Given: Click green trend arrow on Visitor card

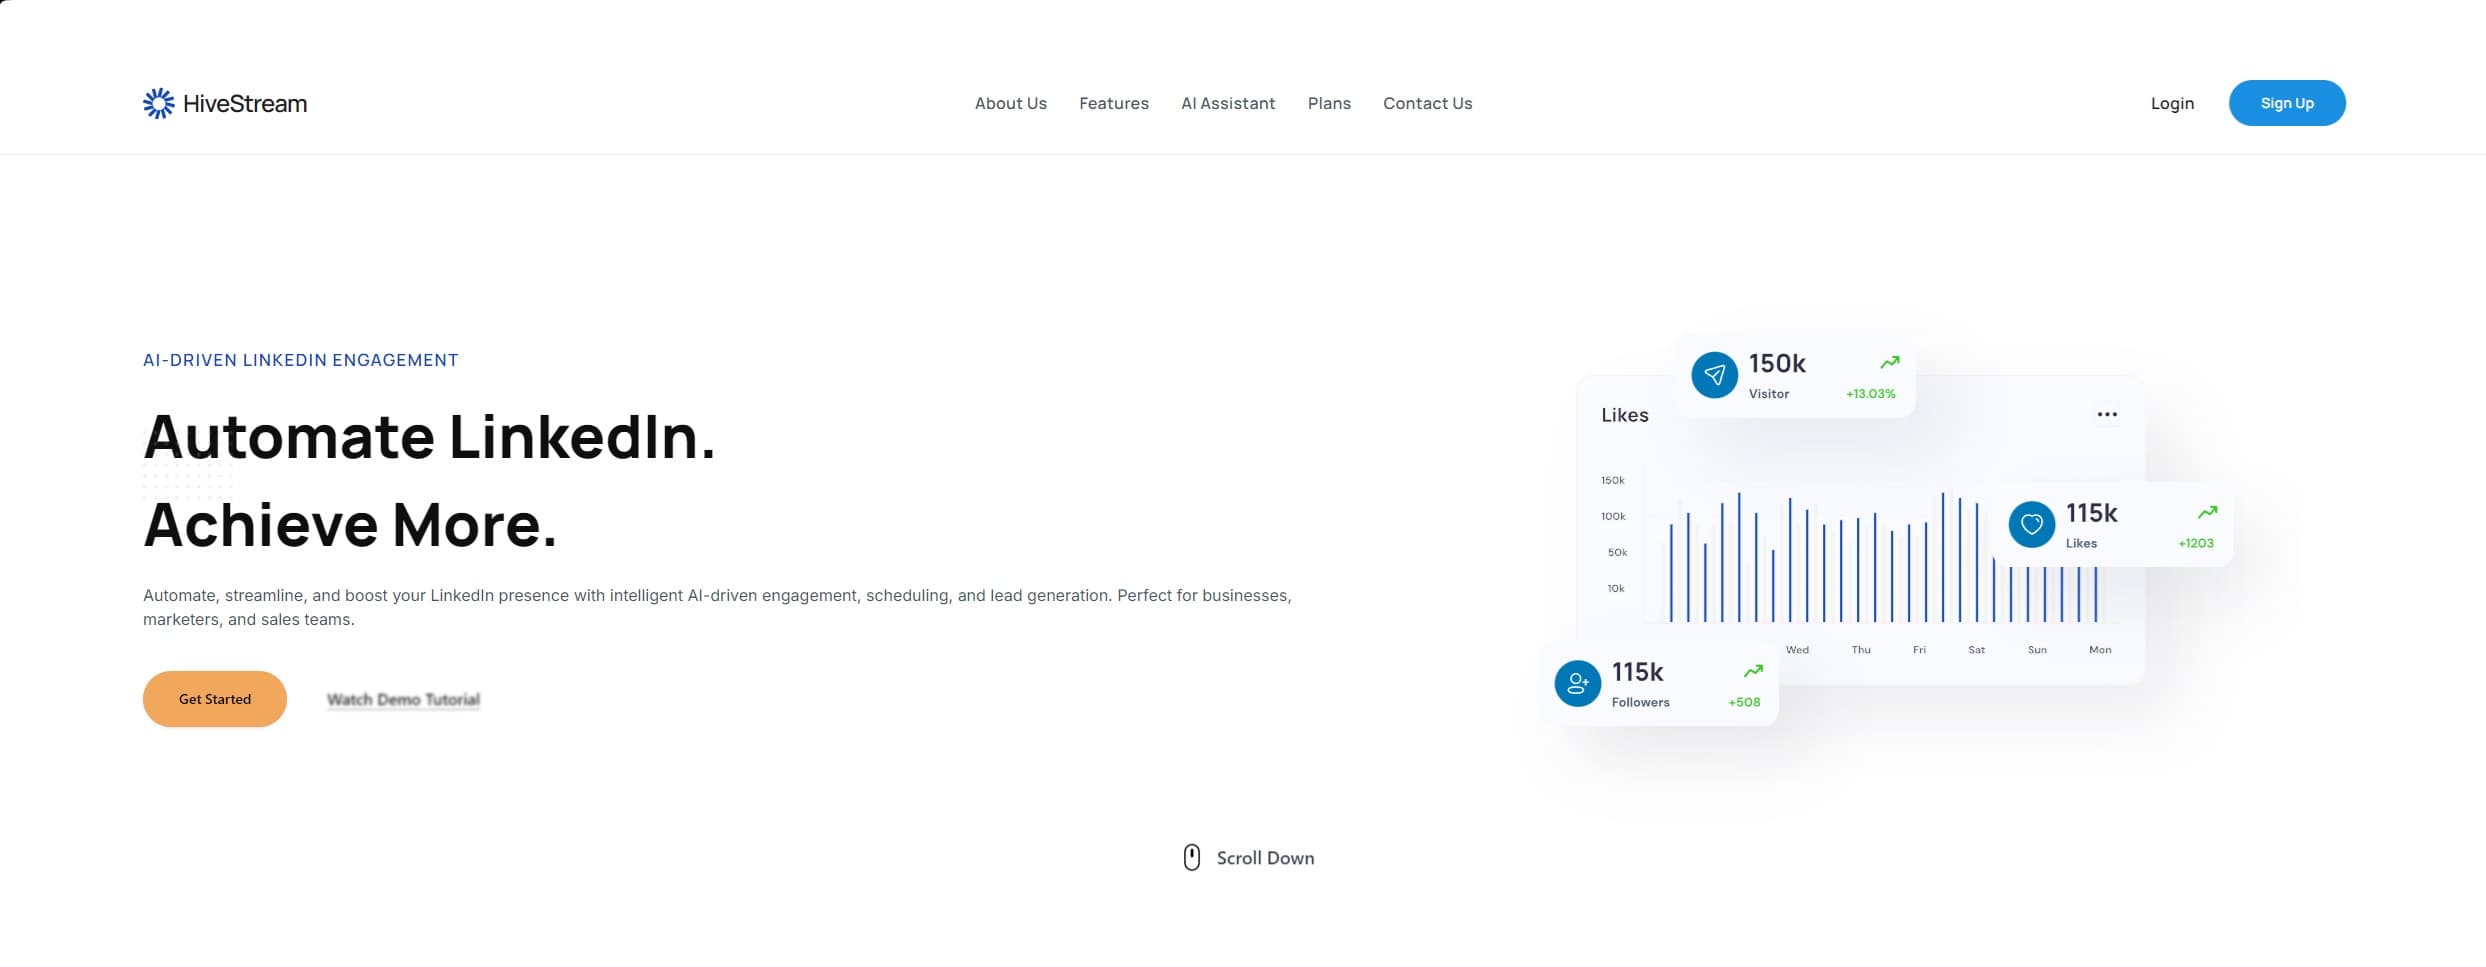Looking at the screenshot, I should 1889,362.
